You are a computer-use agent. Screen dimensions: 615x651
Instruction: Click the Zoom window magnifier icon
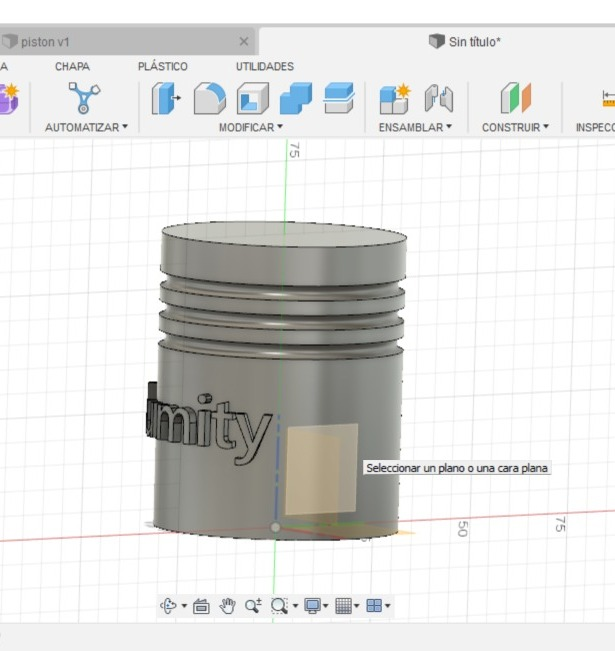tap(279, 606)
